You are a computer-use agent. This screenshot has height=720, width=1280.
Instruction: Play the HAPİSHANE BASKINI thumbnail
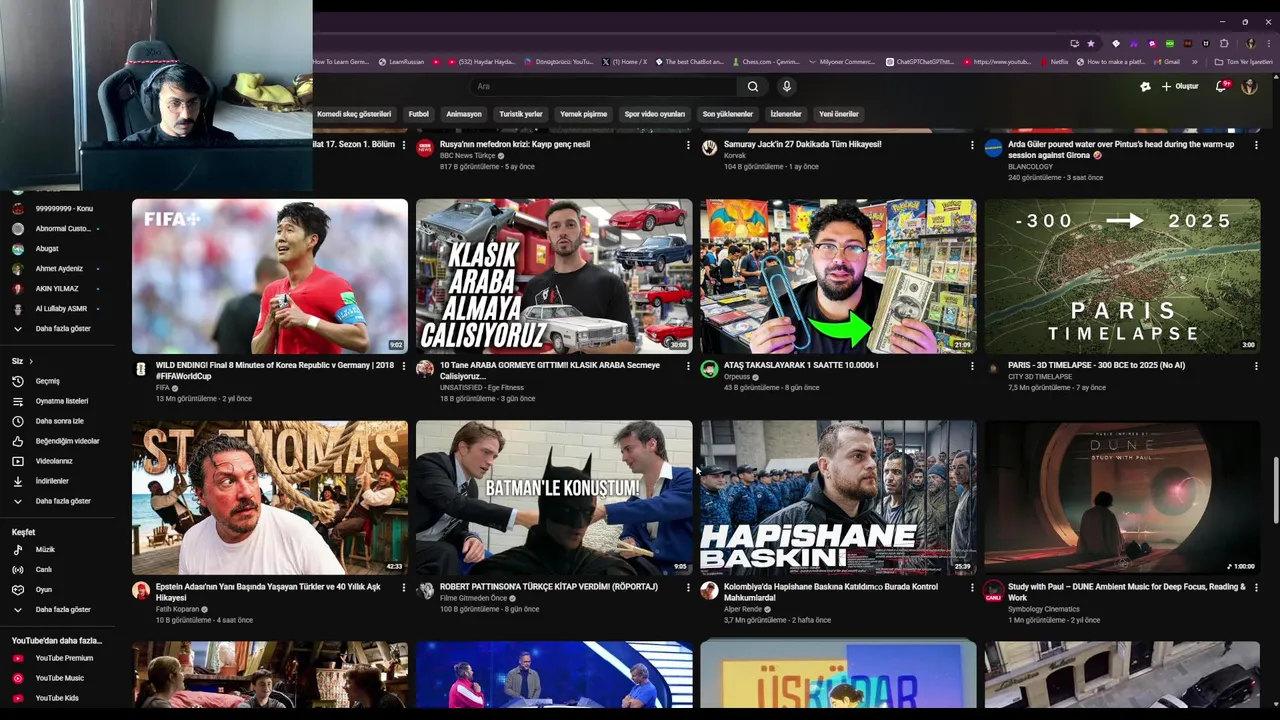point(838,498)
